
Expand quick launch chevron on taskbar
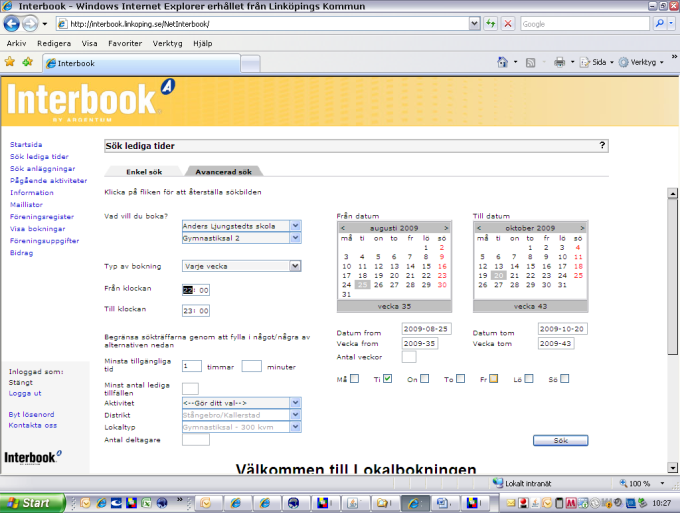[x=180, y=500]
